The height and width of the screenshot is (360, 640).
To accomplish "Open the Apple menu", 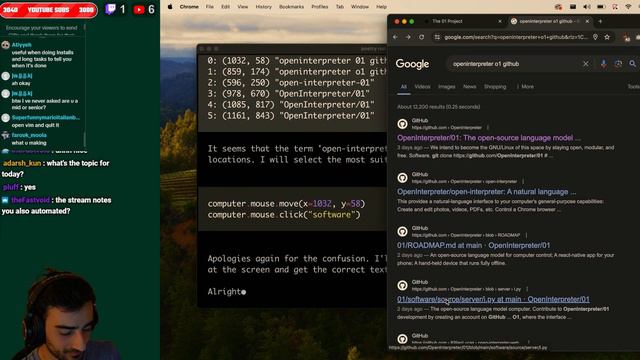I will pos(170,7).
